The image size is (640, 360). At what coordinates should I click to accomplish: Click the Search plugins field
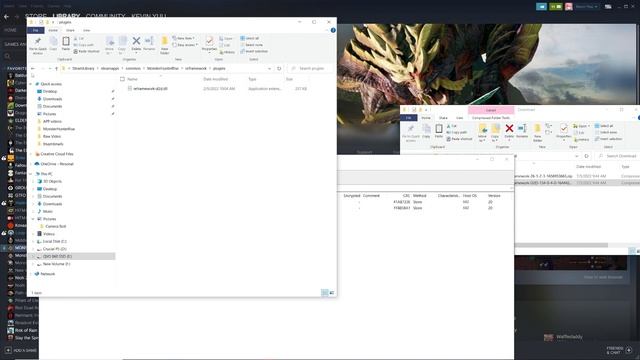[311, 69]
